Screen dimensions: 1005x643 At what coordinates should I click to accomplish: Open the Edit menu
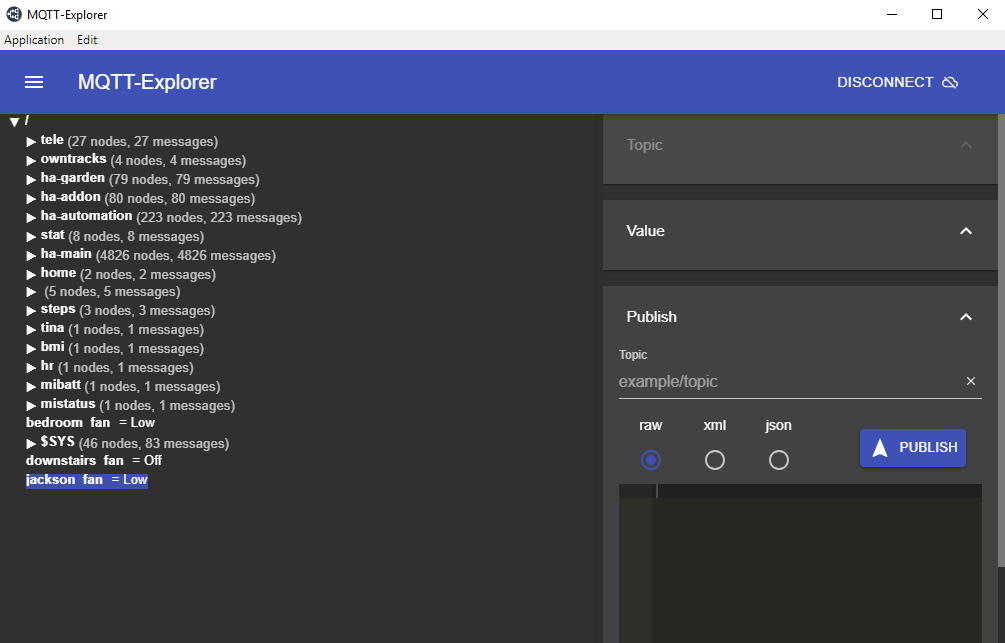point(86,40)
